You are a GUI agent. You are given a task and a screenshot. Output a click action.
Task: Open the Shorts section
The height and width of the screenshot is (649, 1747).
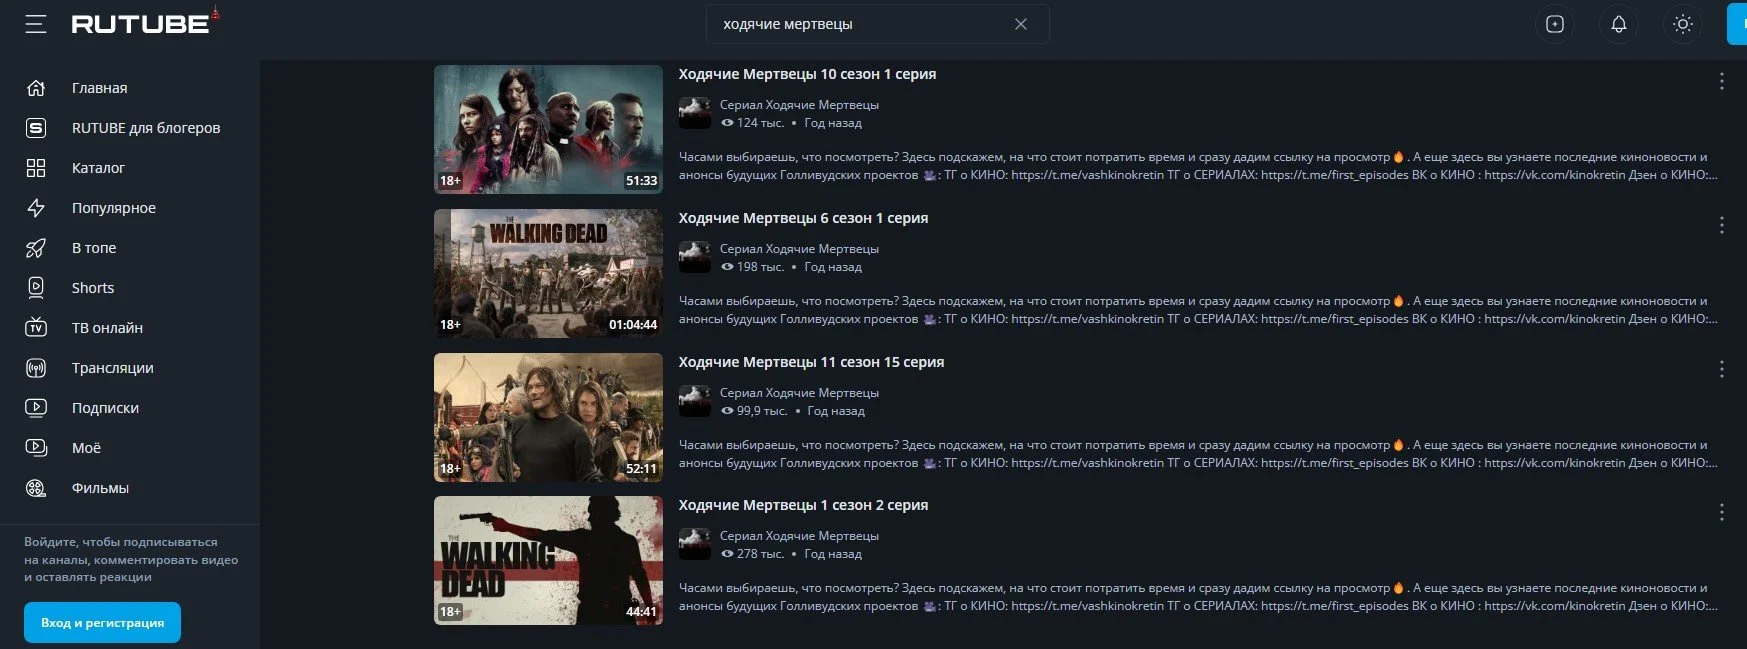pos(93,288)
